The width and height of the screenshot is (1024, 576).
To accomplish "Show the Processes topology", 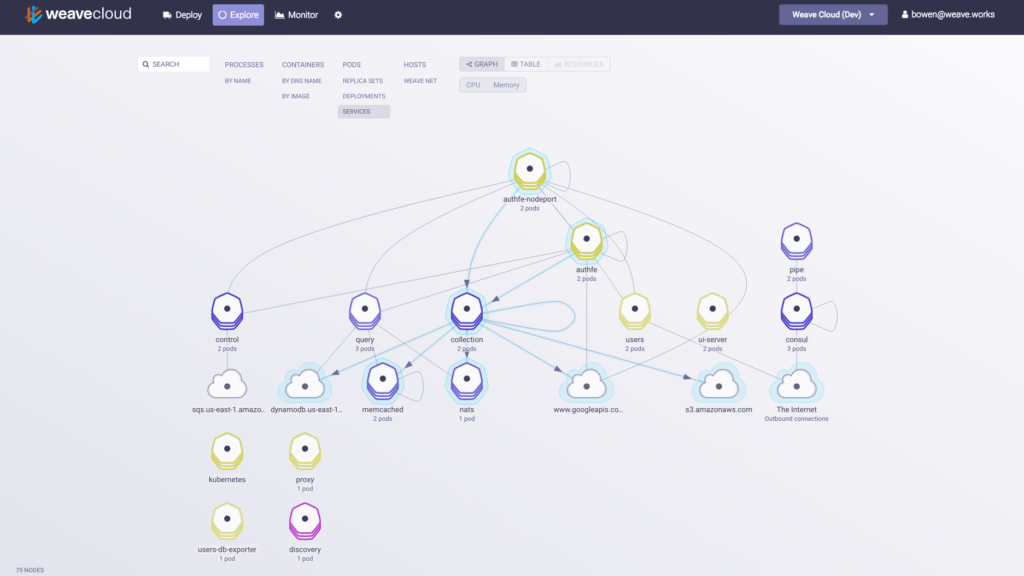I will click(x=244, y=65).
